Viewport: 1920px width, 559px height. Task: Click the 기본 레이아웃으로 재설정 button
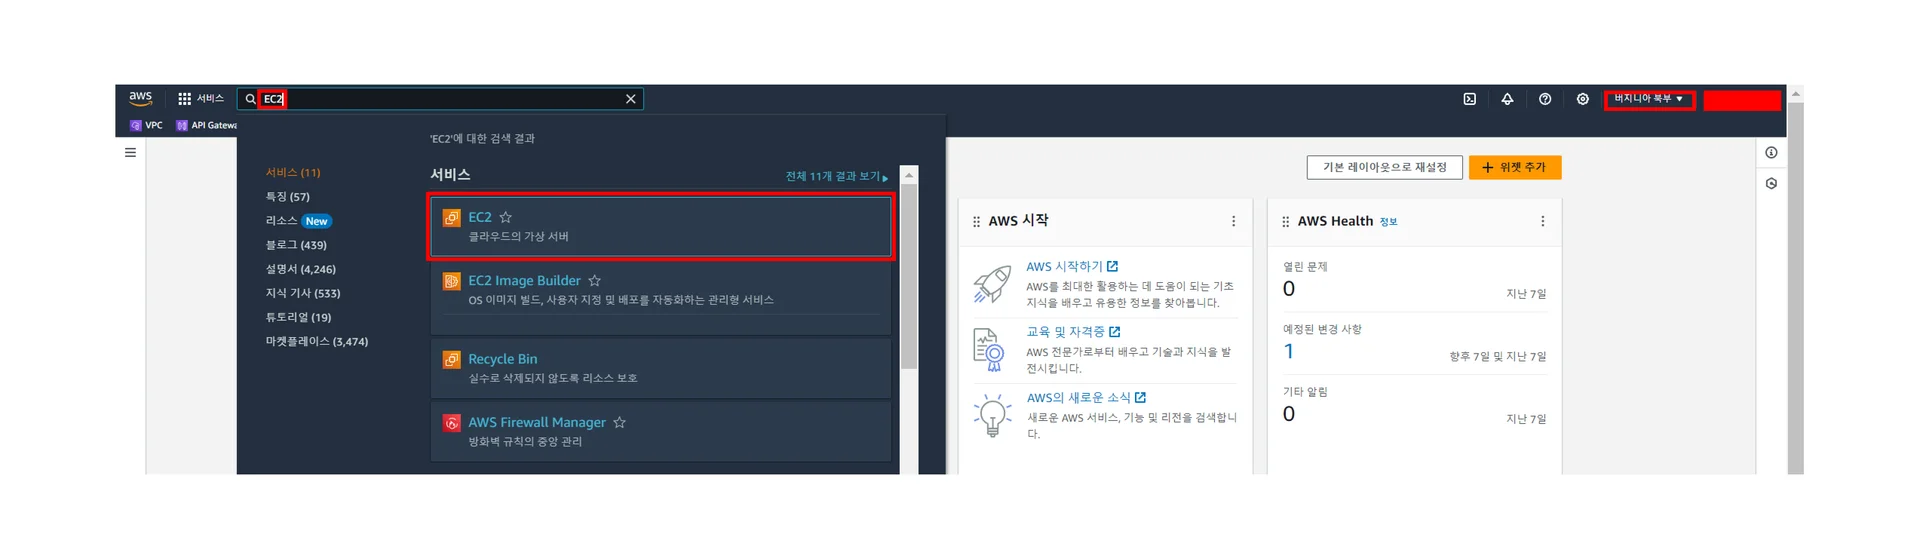(x=1385, y=167)
